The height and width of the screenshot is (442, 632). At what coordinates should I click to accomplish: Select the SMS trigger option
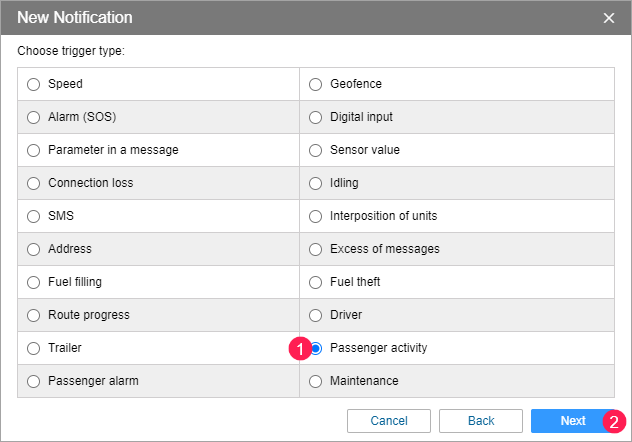[x=34, y=216]
